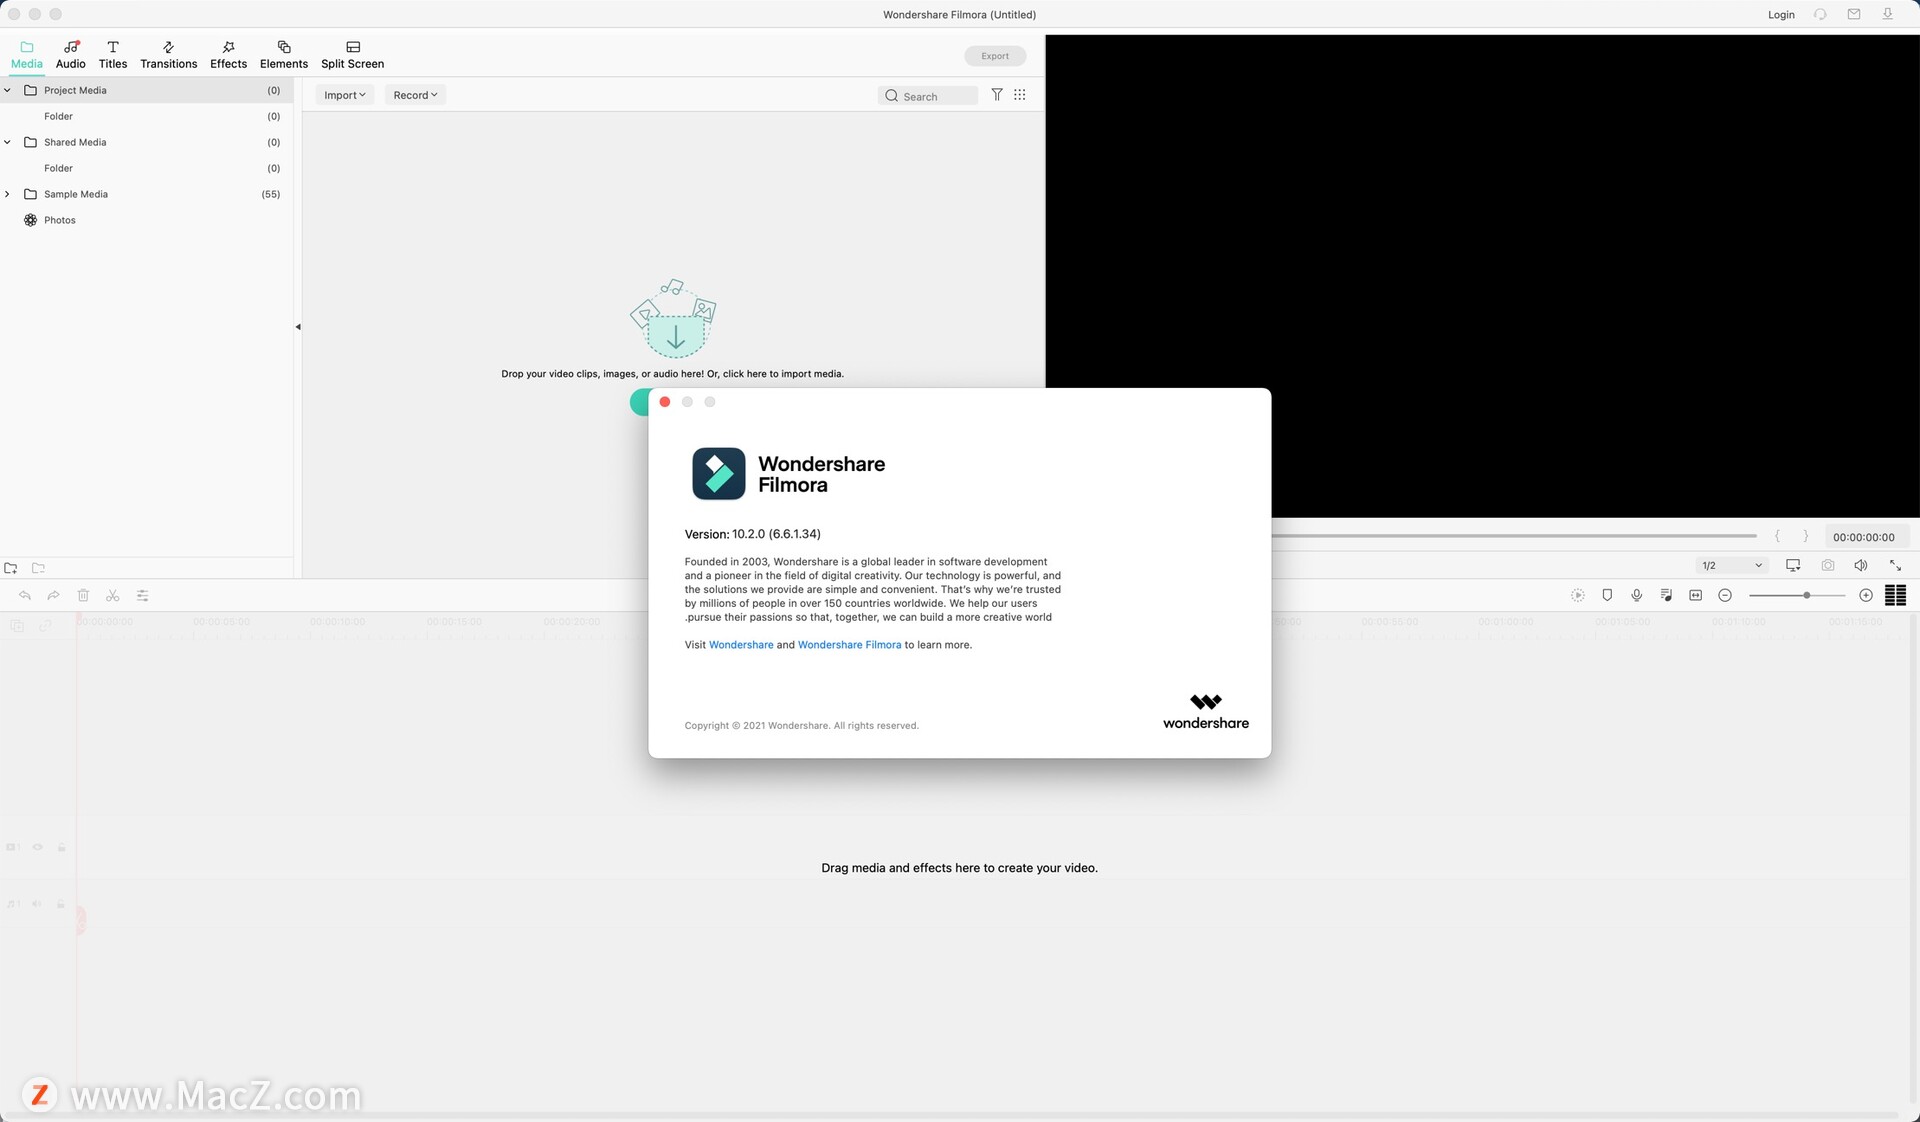This screenshot has width=1920, height=1122.
Task: Open the Effects tab
Action: pyautogui.click(x=228, y=55)
